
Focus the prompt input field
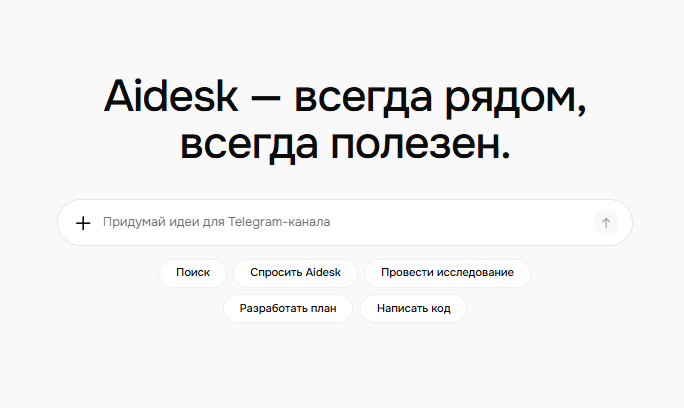pos(345,223)
